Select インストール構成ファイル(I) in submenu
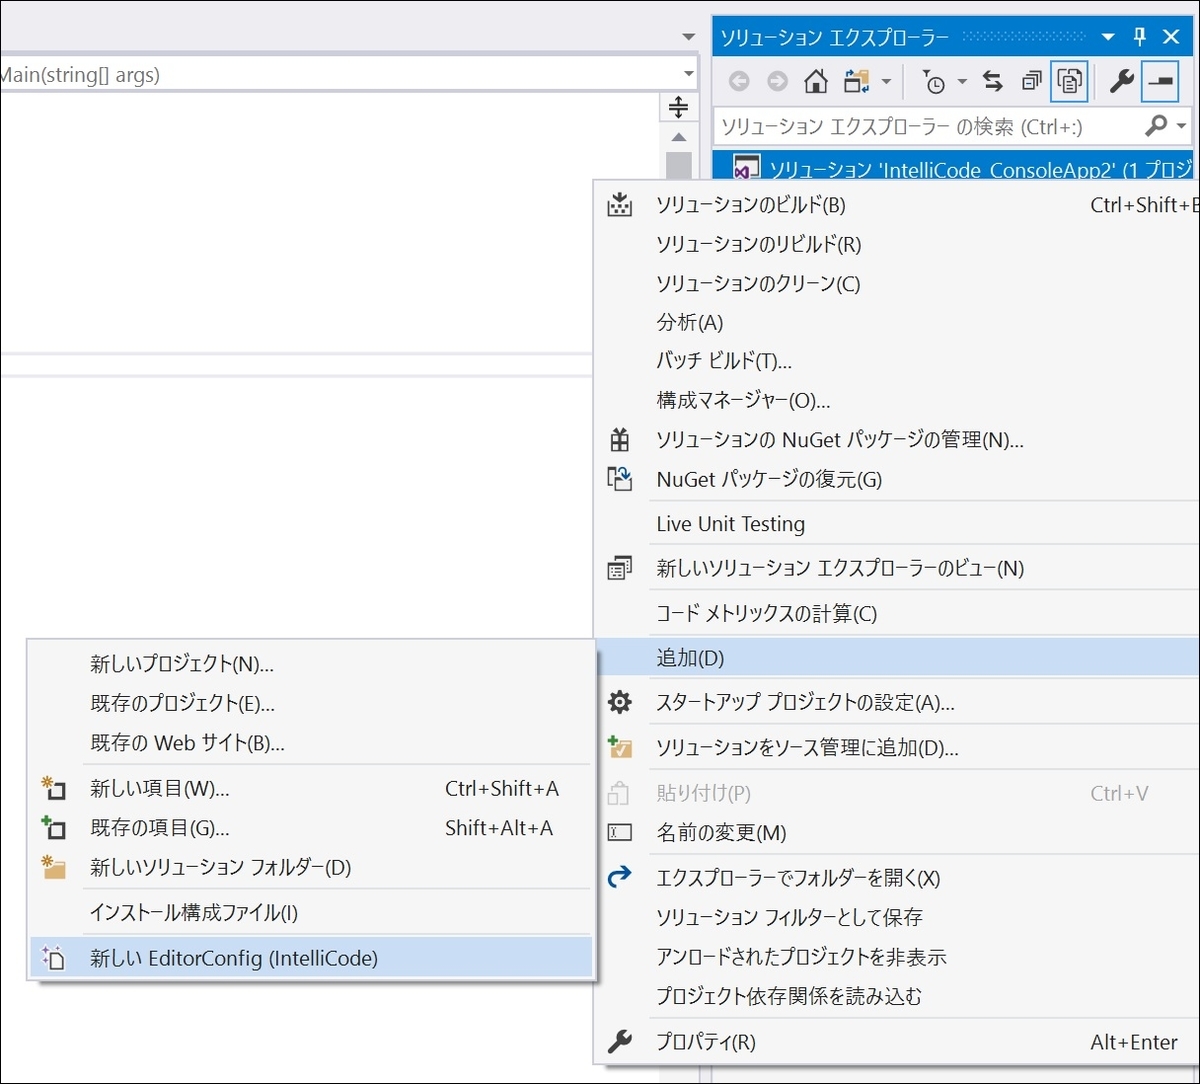Viewport: 1200px width, 1084px height. click(311, 913)
